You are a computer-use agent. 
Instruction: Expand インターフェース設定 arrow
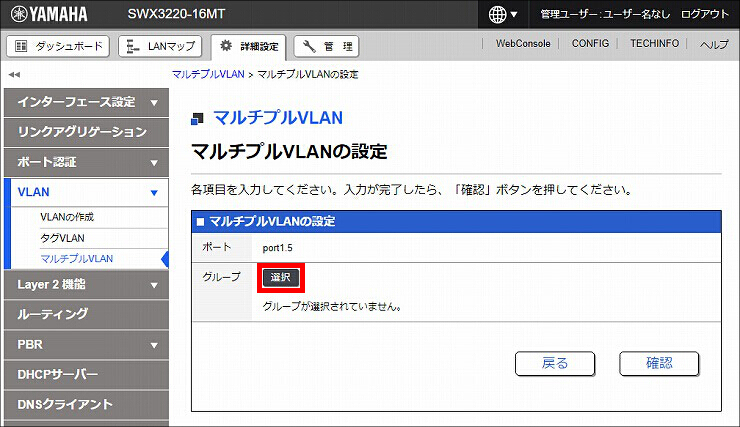click(154, 102)
